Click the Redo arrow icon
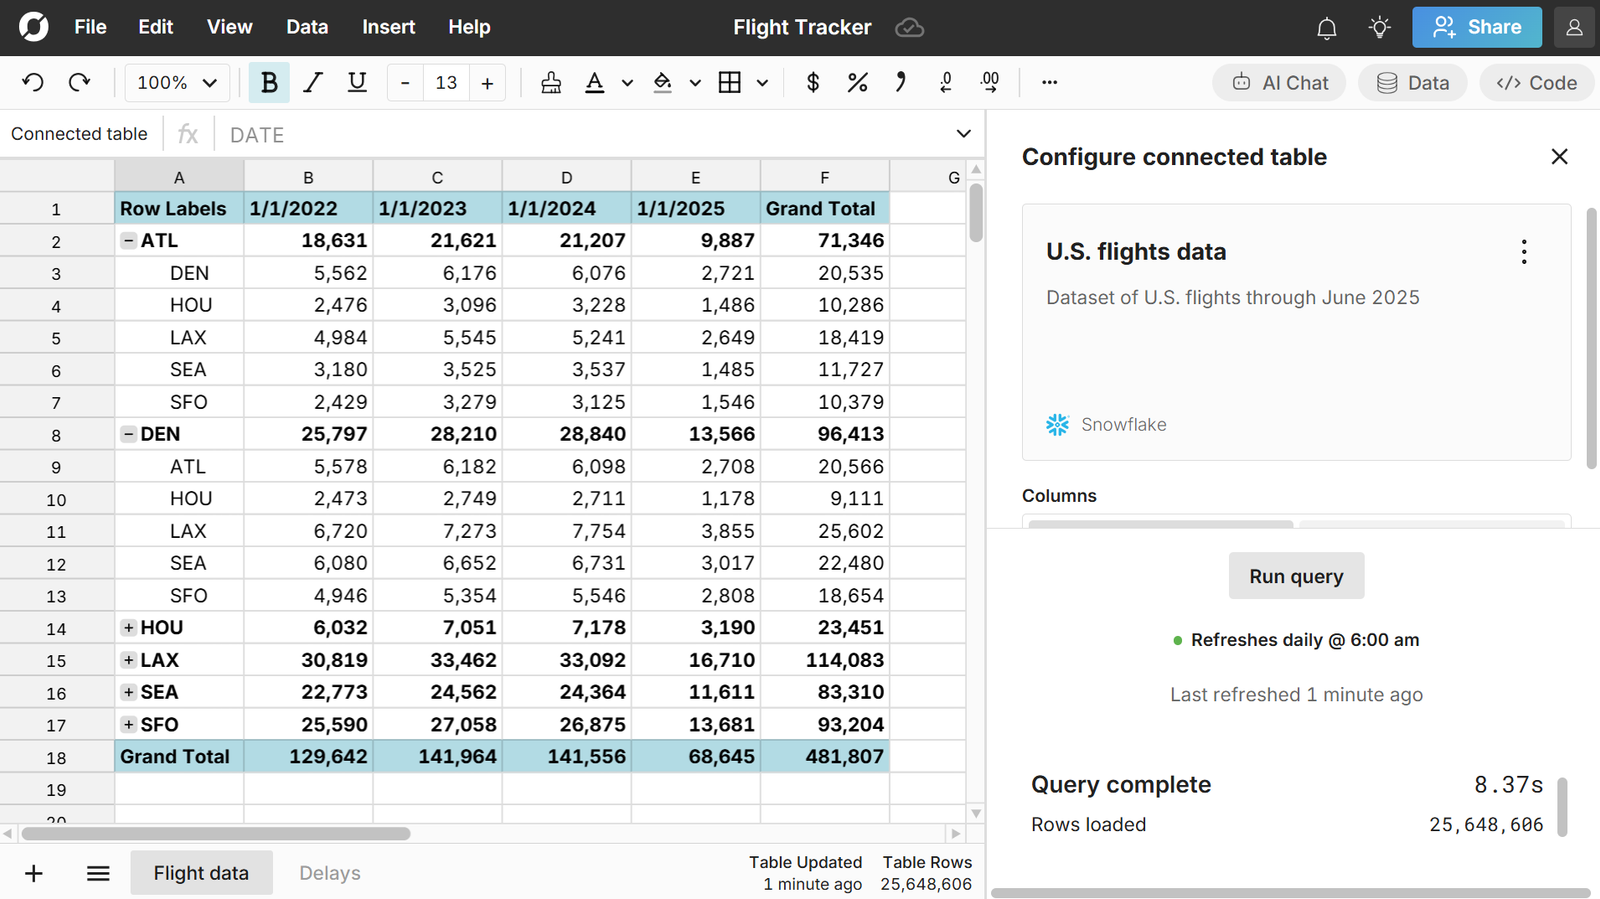 [79, 83]
